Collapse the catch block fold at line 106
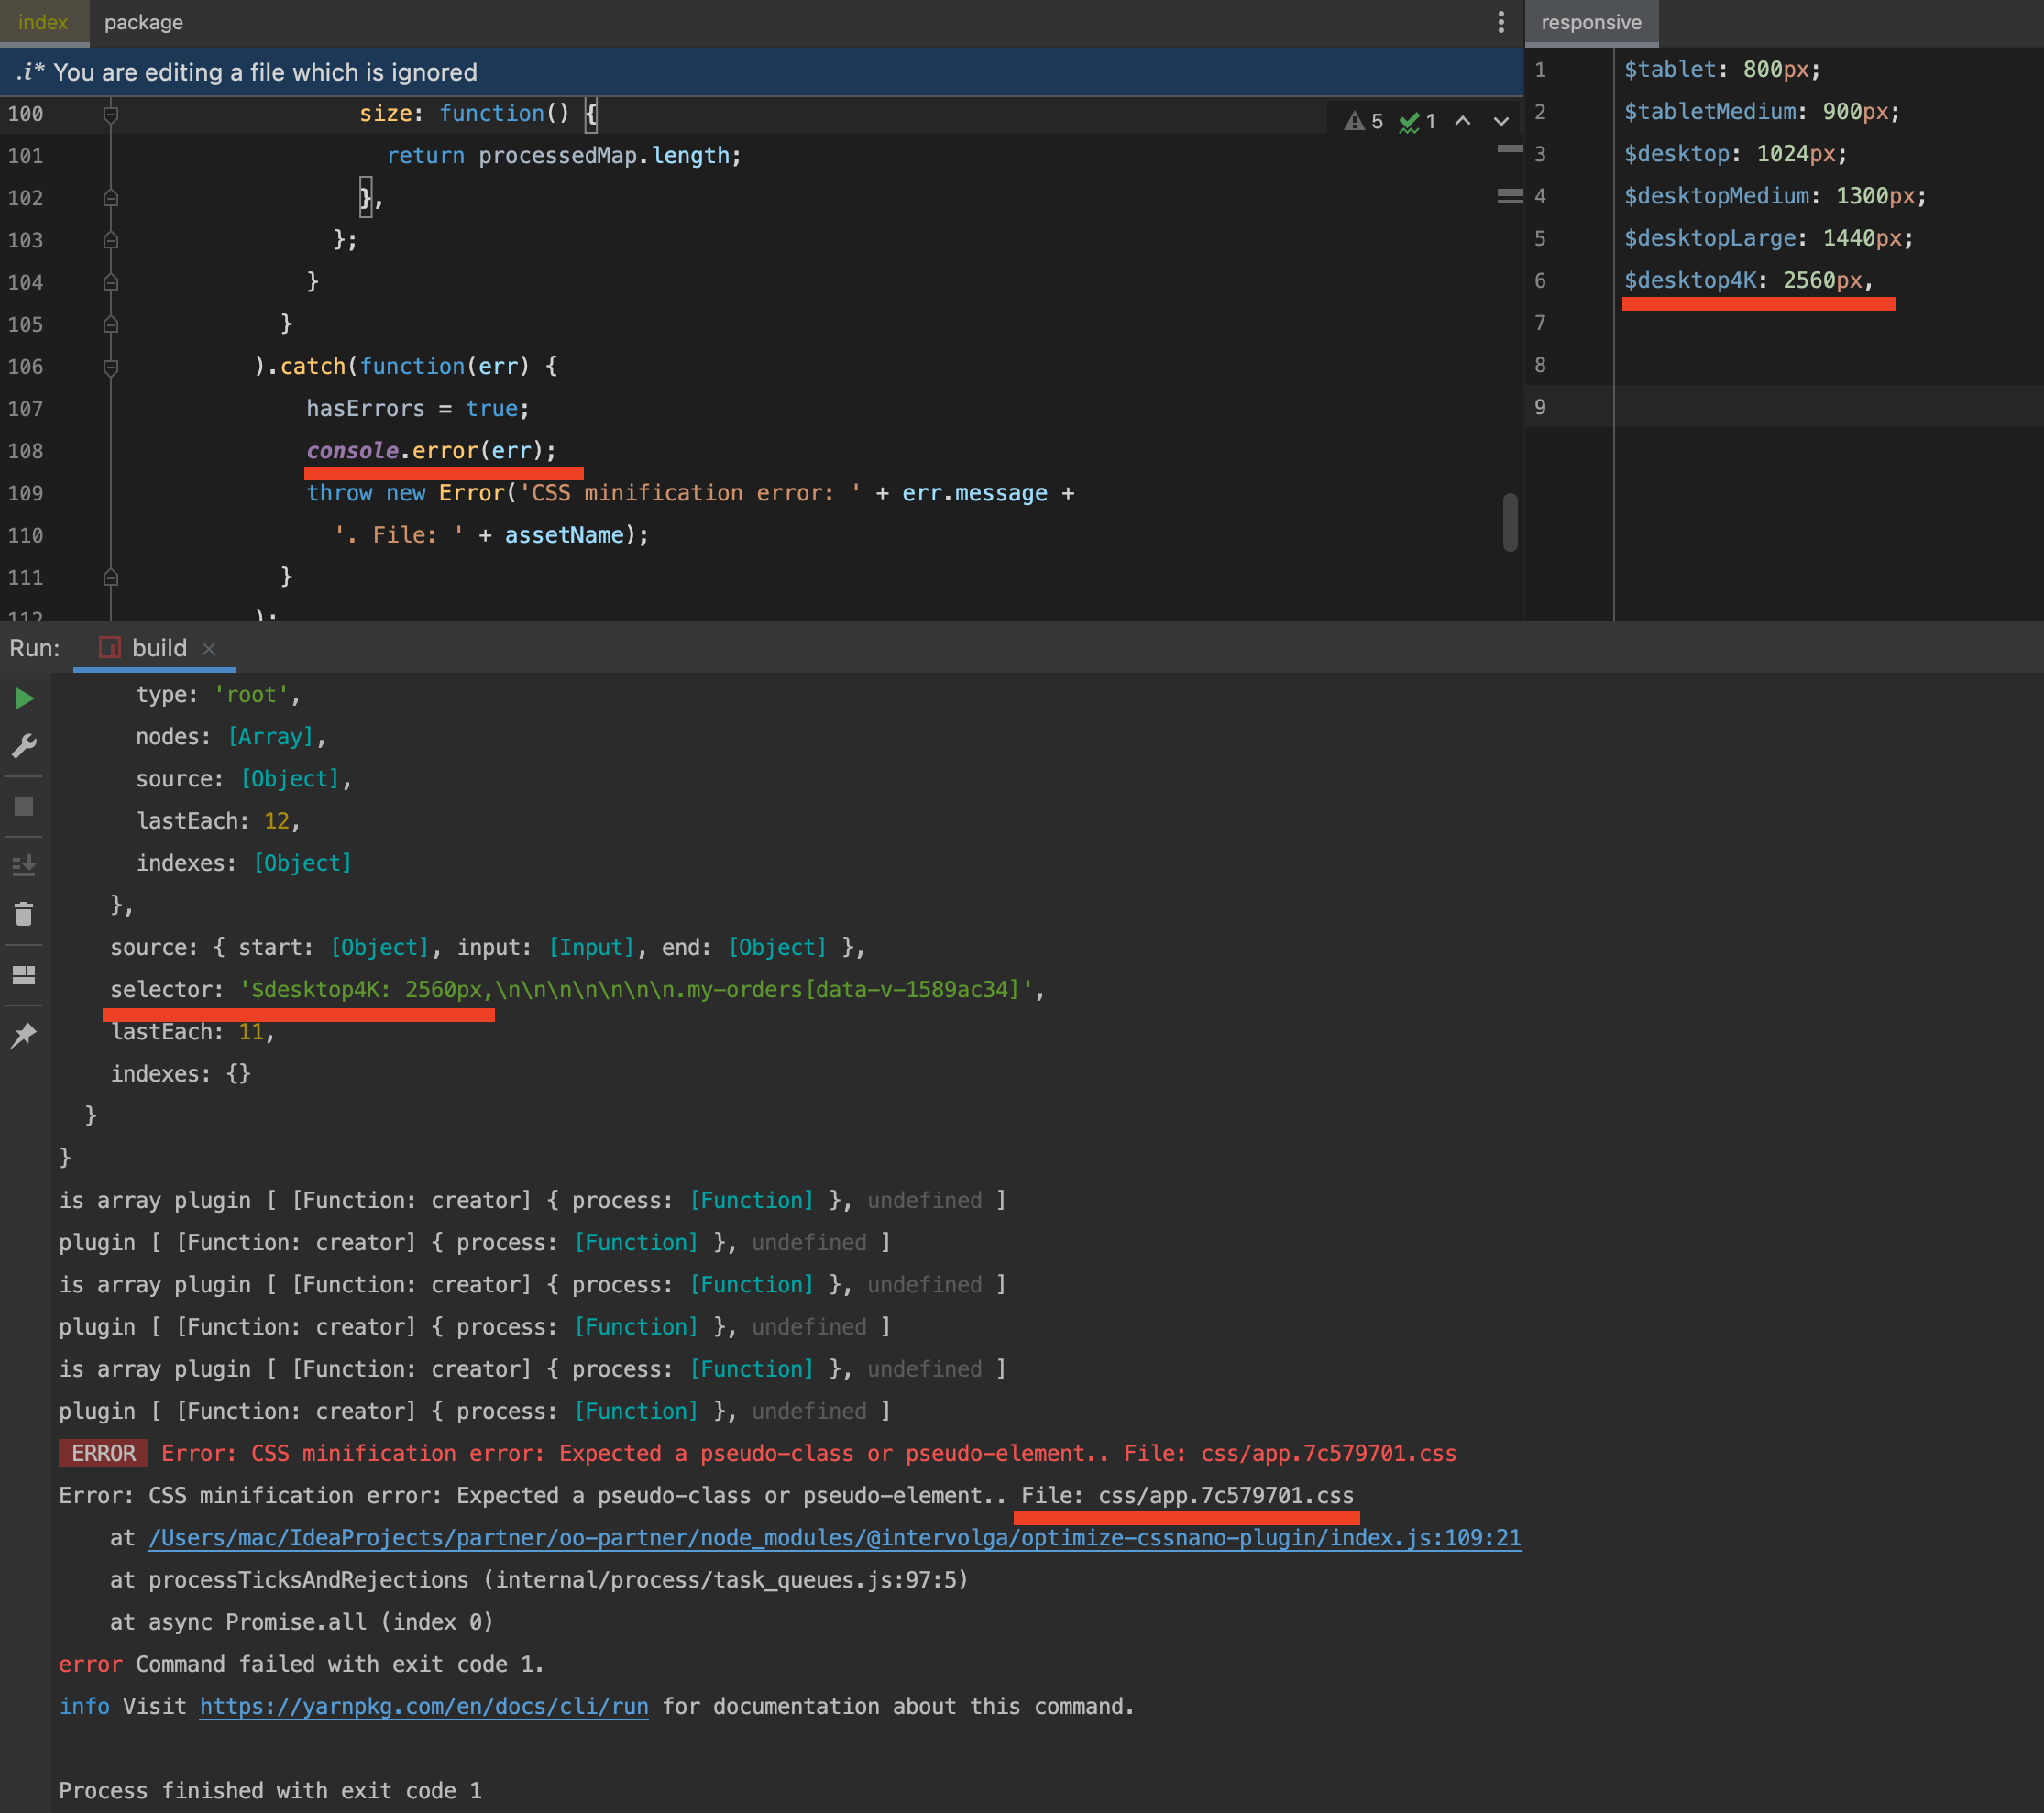The height and width of the screenshot is (1813, 2044). [111, 367]
